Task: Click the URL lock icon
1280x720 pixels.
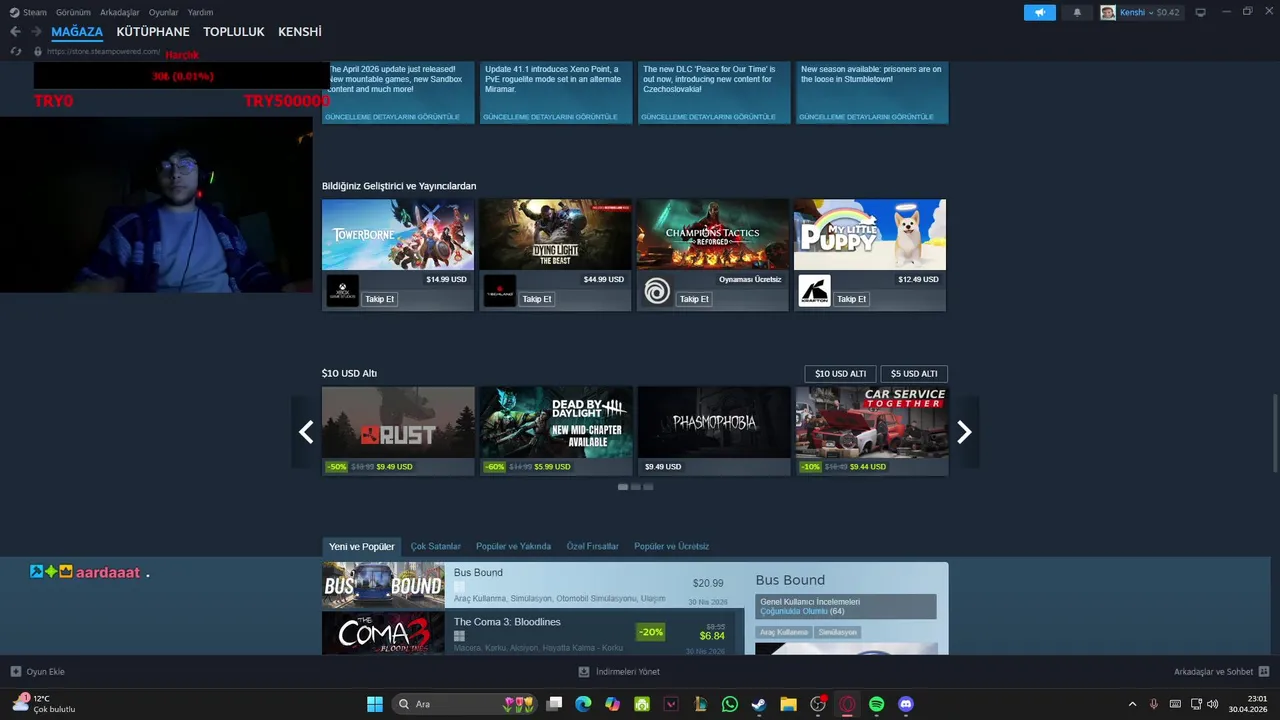Action: [x=38, y=51]
